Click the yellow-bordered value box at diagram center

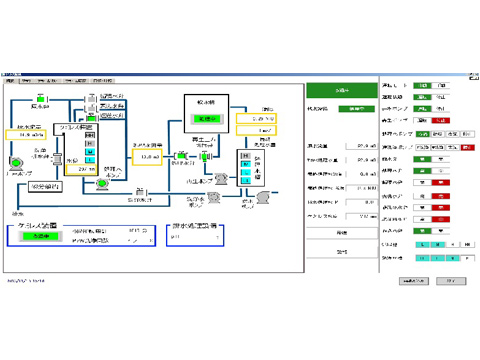pyautogui.click(x=147, y=157)
